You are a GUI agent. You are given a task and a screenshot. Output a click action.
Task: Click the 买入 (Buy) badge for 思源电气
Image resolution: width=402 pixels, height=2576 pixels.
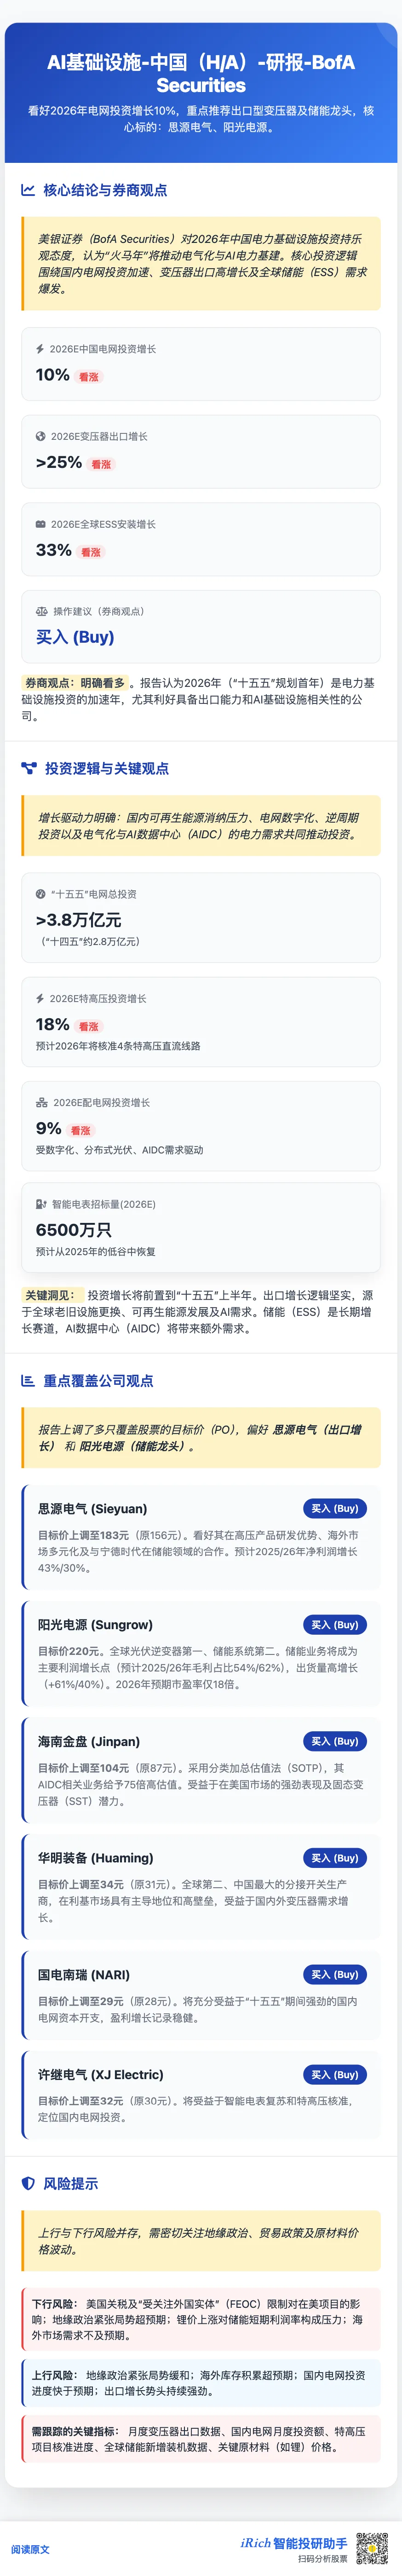tap(334, 1508)
